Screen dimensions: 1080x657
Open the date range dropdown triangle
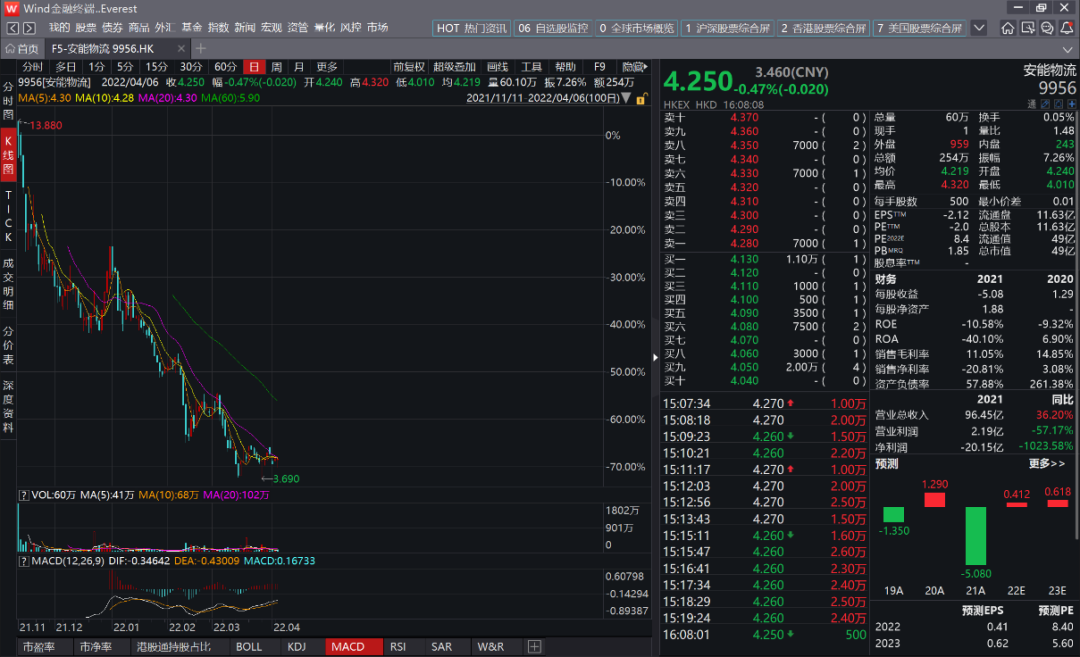[x=626, y=98]
